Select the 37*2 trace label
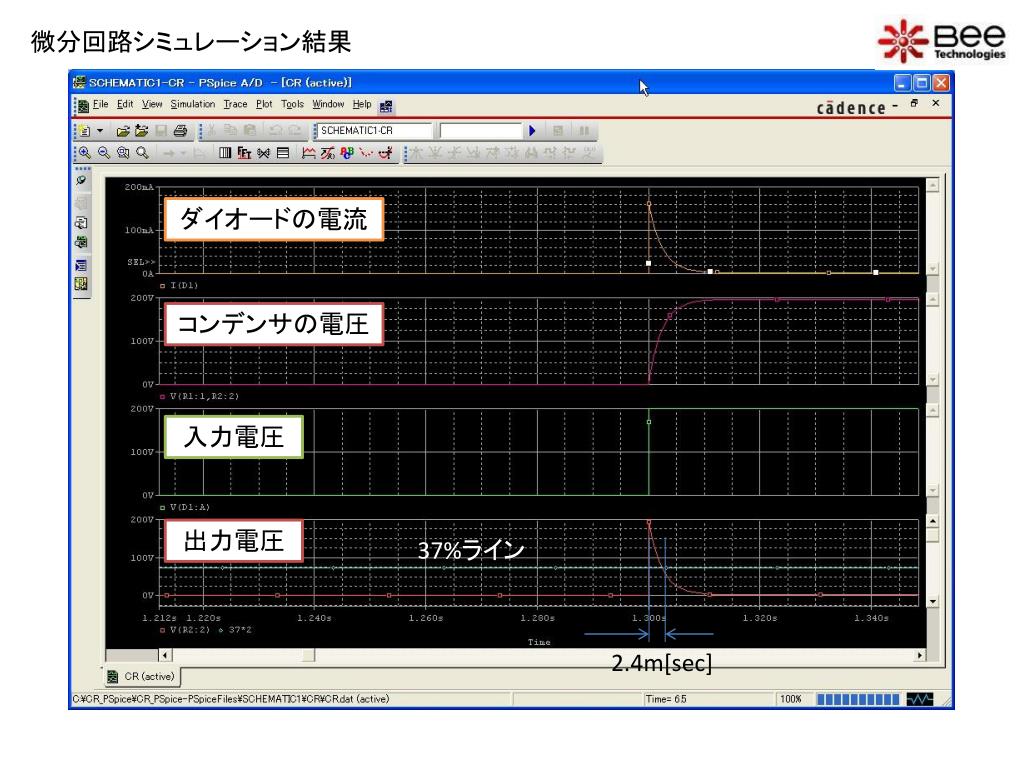This screenshot has height=768, width=1024. pyautogui.click(x=240, y=630)
